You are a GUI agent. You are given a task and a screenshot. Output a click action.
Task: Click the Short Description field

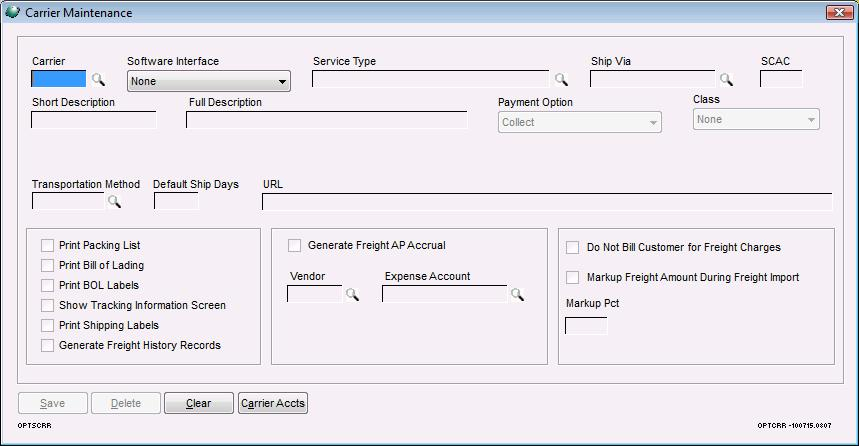coord(94,120)
